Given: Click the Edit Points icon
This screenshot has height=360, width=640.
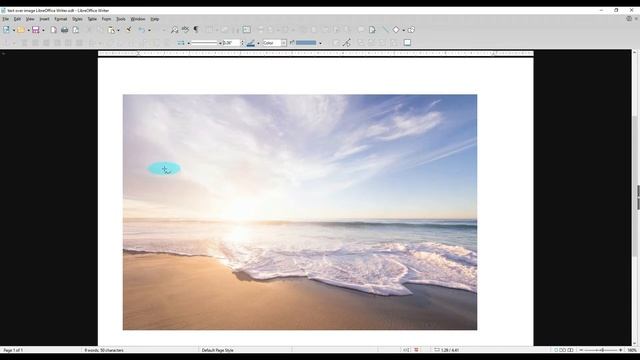Looking at the screenshot, I should (x=347, y=42).
